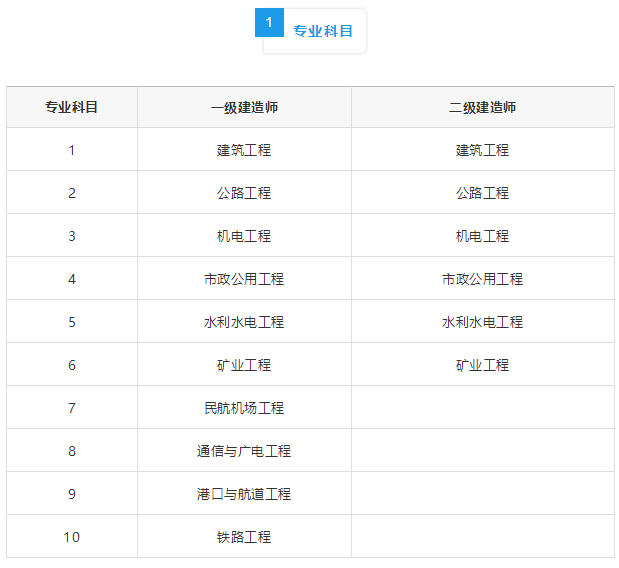
Task: Select 矿业工程 under 一级建造师
Action: [244, 365]
